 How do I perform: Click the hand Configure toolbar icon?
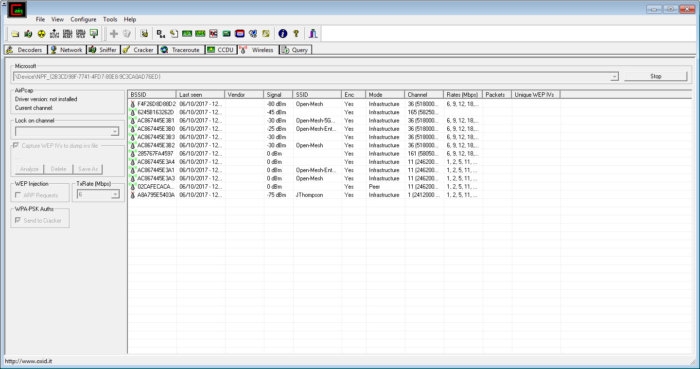coord(144,33)
